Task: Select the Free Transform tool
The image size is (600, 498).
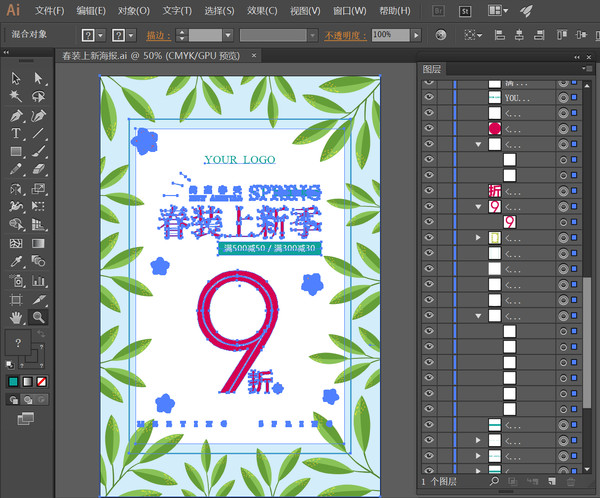Action: (38, 206)
